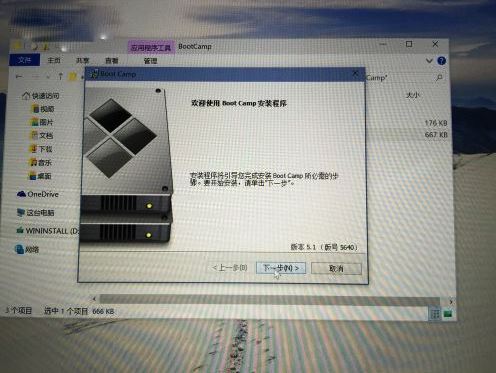Screen dimensions: 496x373
Task: Open the 桌面 Desktop folder in sidebar
Action: 40,176
